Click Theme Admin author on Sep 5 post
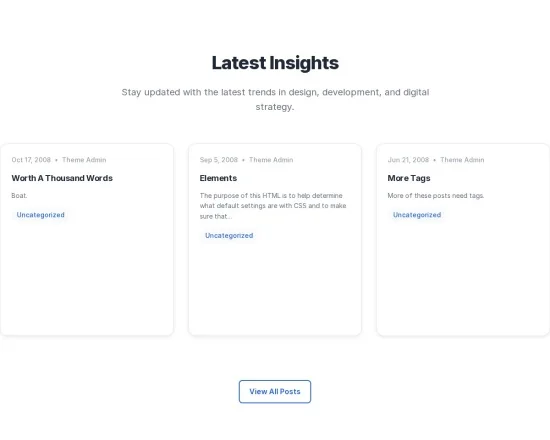This screenshot has width=550, height=440. [x=271, y=160]
